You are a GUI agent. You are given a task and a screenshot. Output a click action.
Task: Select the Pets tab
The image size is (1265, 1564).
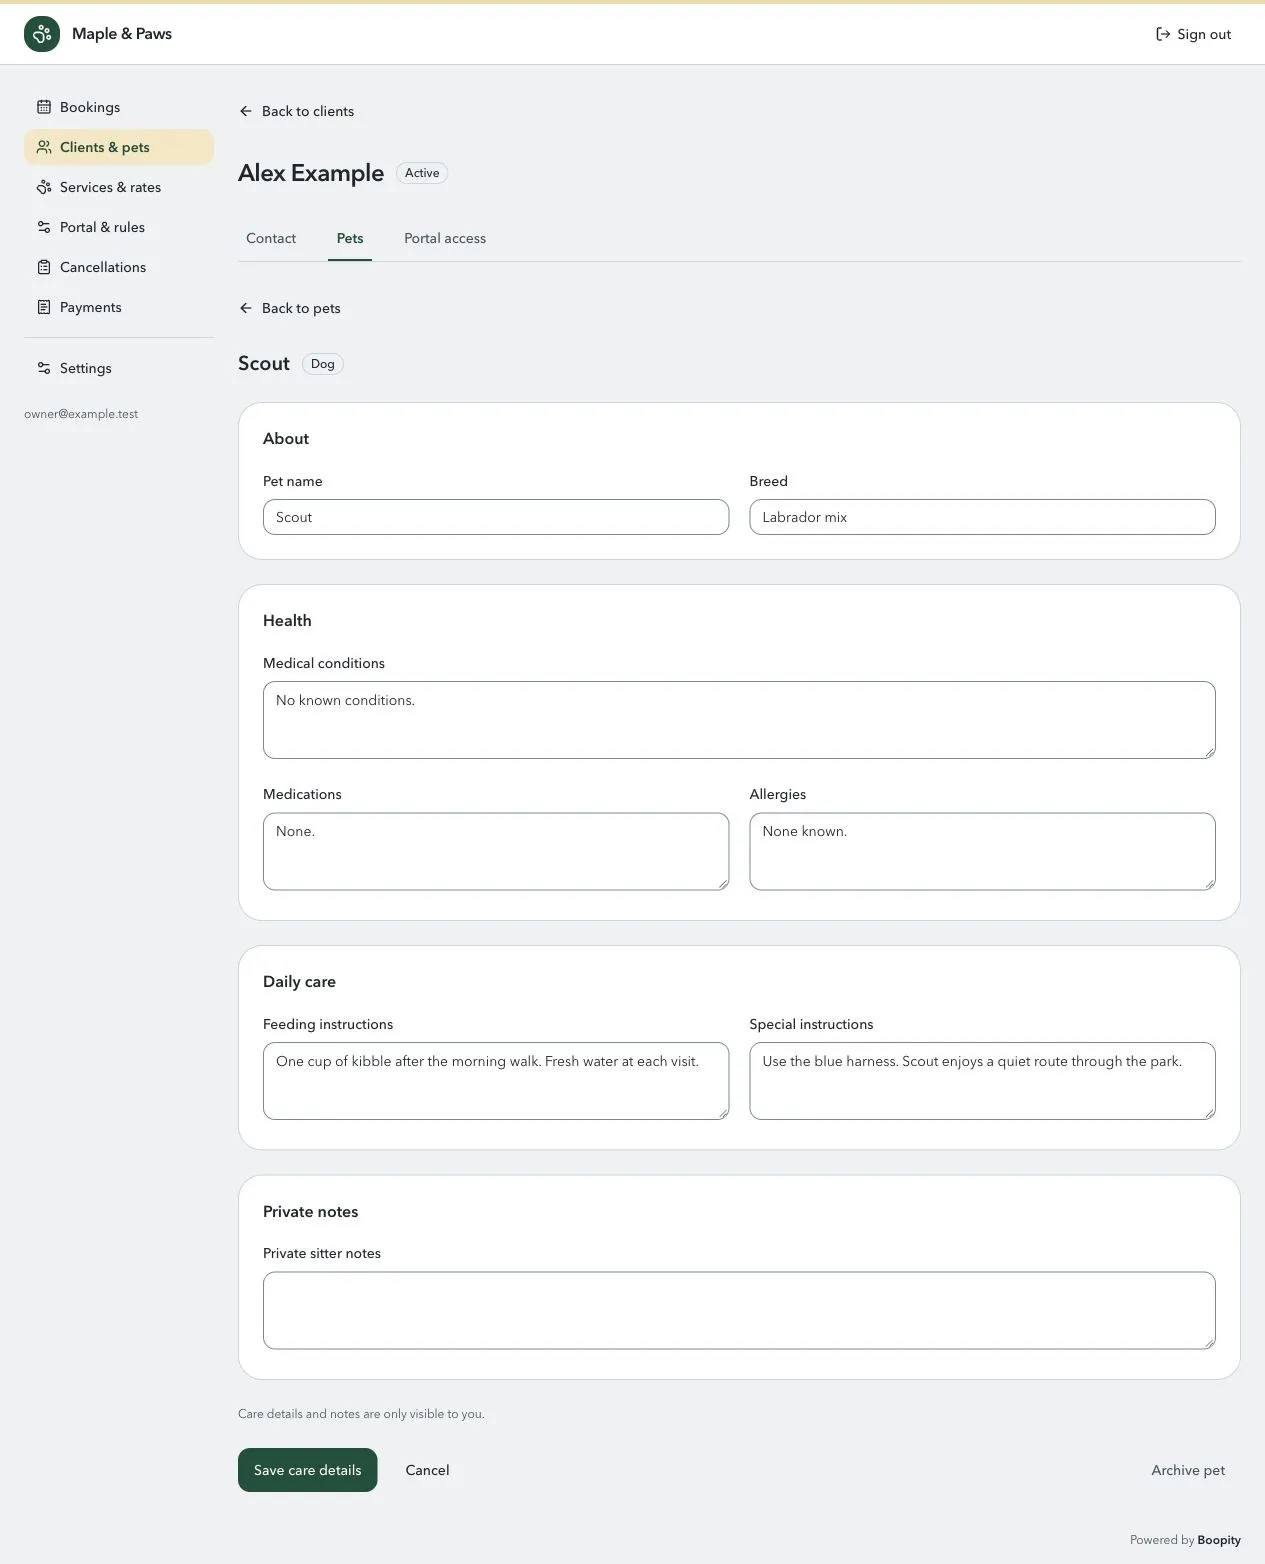pyautogui.click(x=350, y=238)
